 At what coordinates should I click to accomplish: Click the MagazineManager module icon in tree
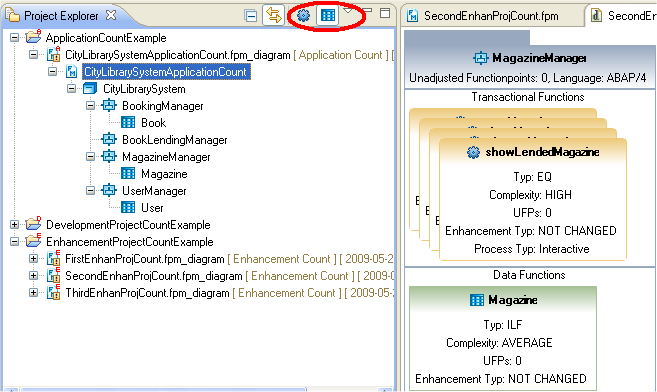click(x=109, y=157)
